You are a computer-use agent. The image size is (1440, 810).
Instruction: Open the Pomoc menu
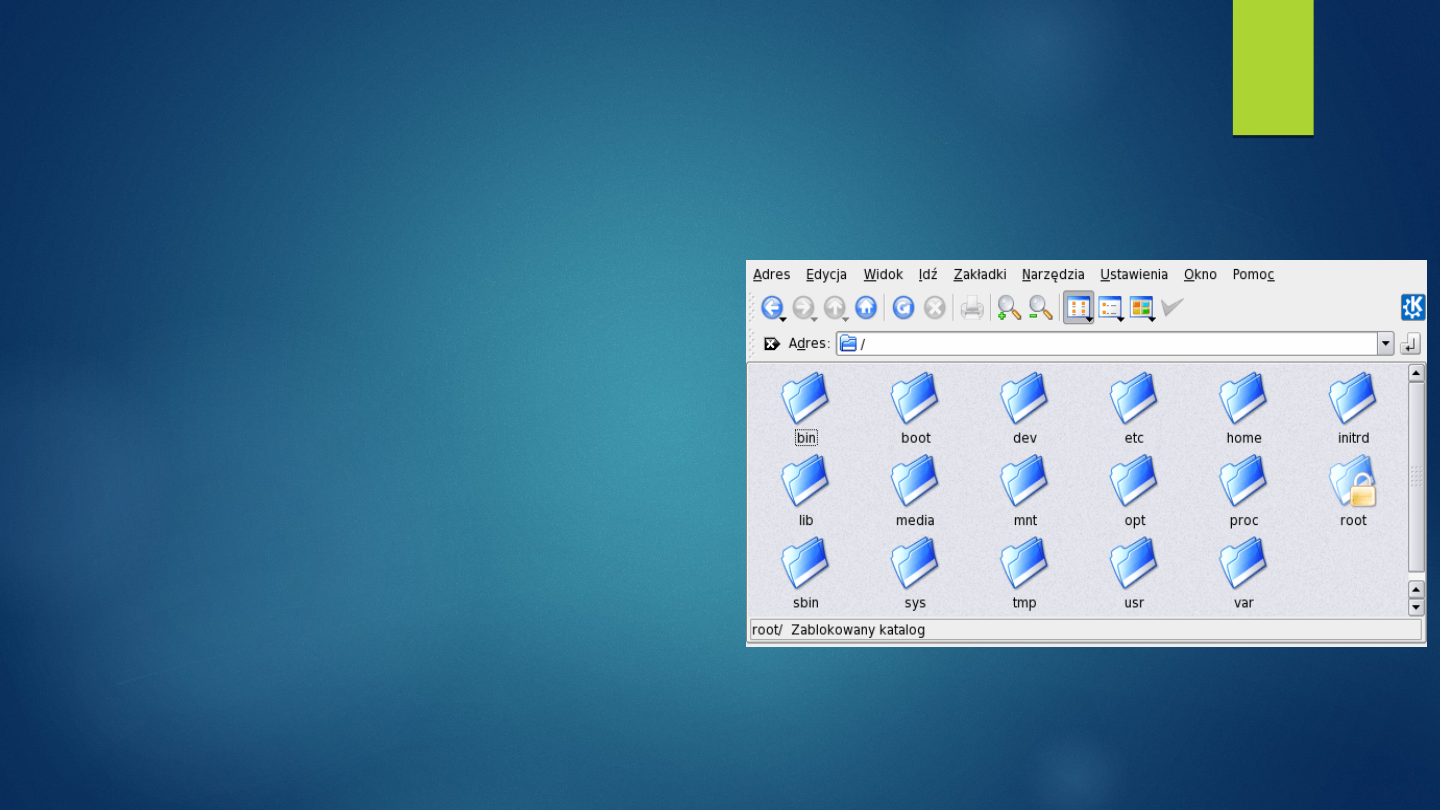1253,274
